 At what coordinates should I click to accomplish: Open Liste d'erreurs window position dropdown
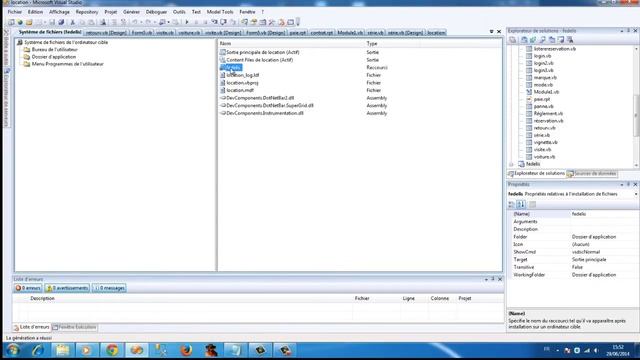(x=486, y=279)
